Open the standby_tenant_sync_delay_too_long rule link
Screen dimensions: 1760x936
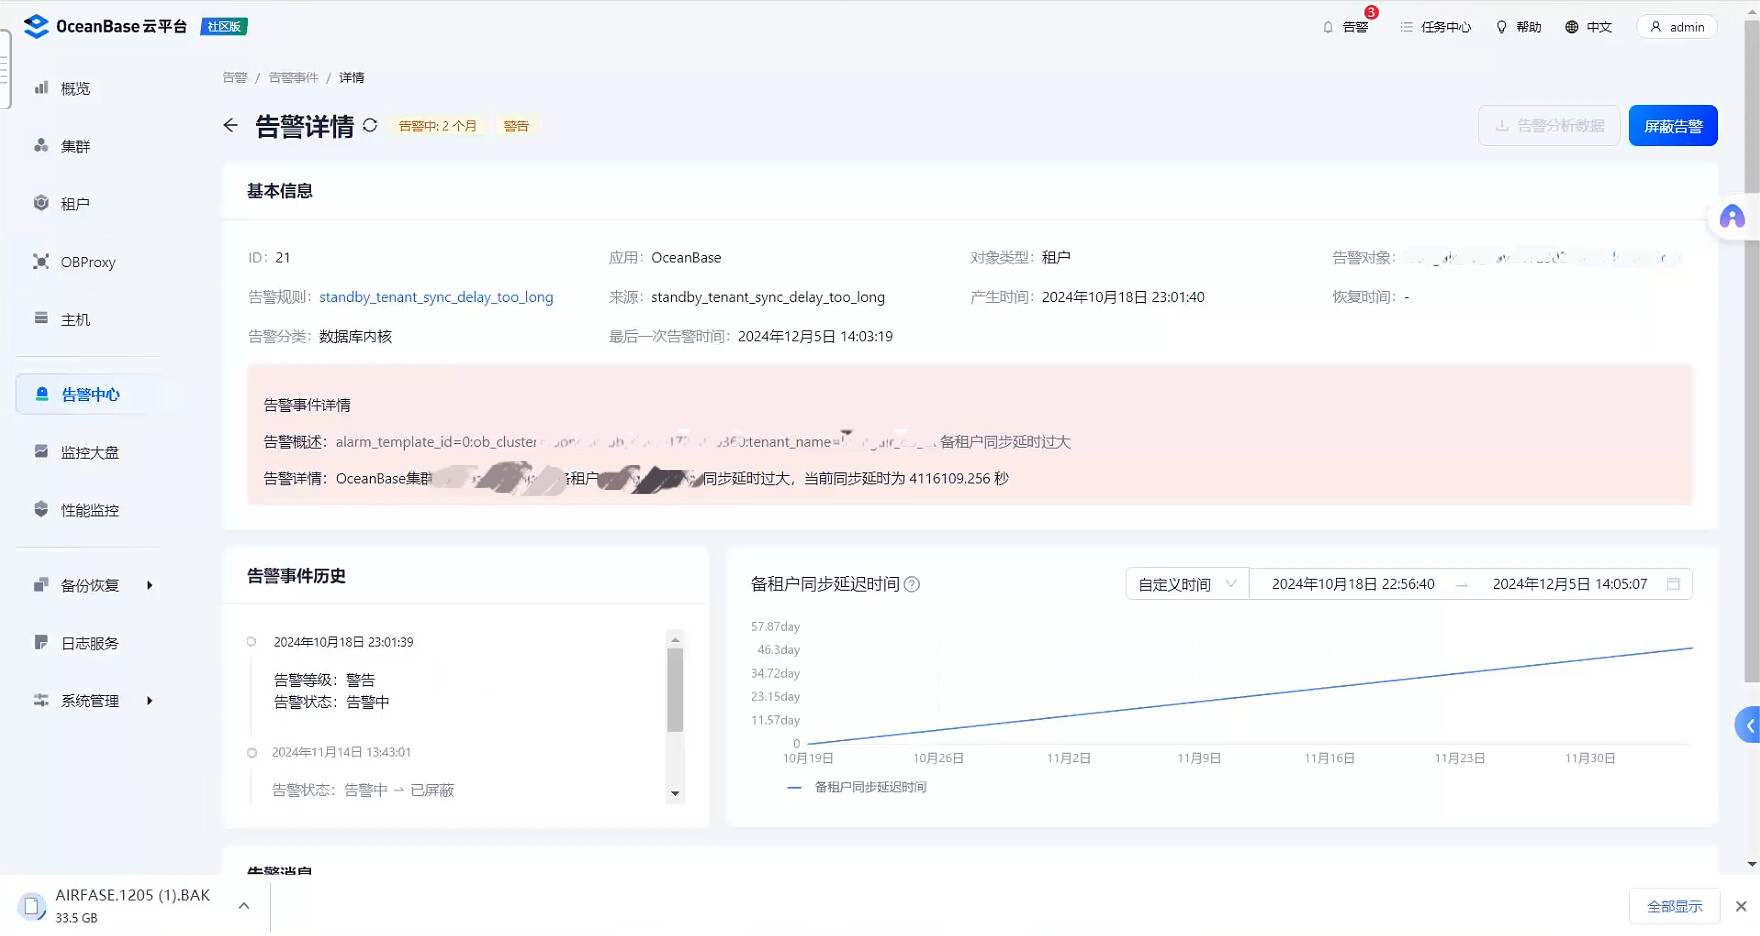[x=436, y=297]
